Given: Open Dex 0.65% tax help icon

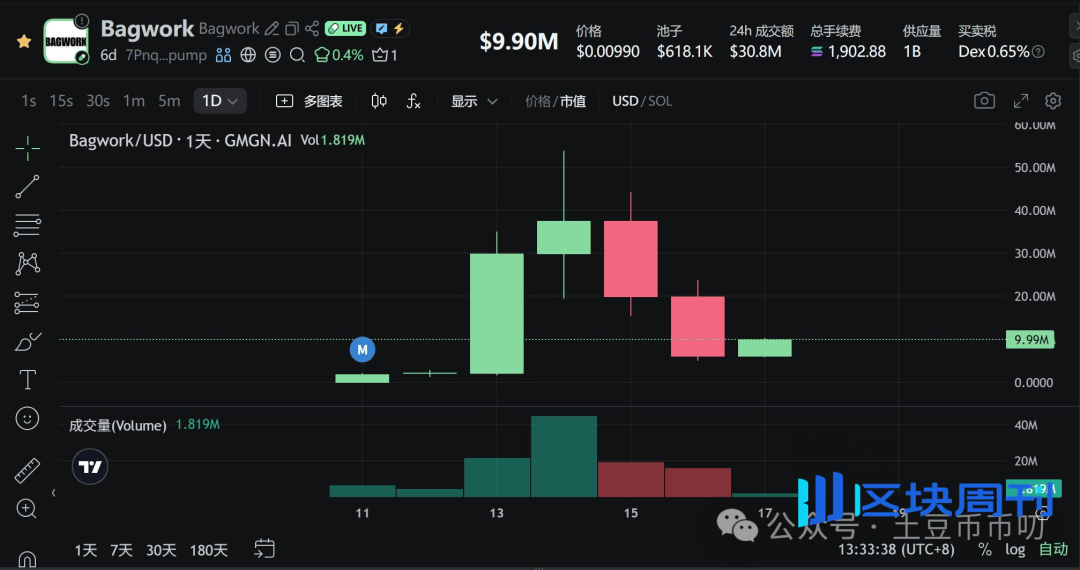Looking at the screenshot, I should pyautogui.click(x=1039, y=52).
